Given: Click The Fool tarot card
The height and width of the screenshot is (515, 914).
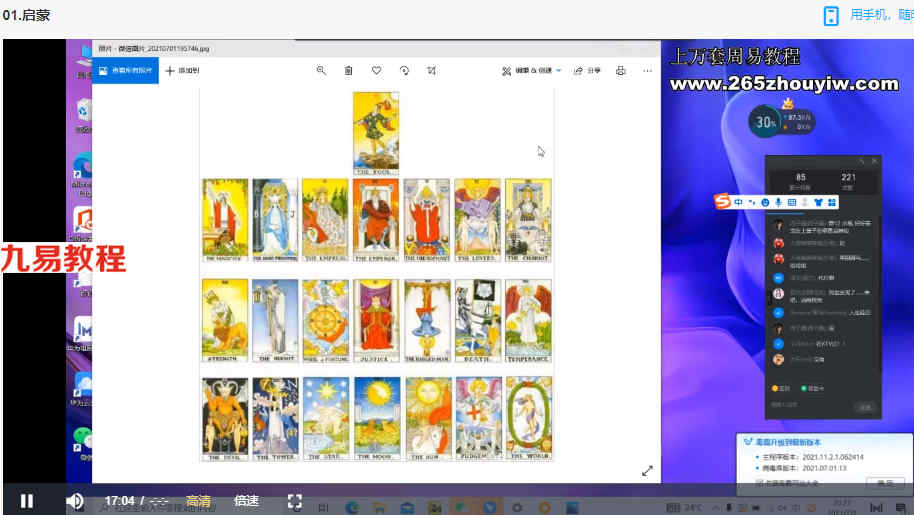Looking at the screenshot, I should (x=376, y=133).
